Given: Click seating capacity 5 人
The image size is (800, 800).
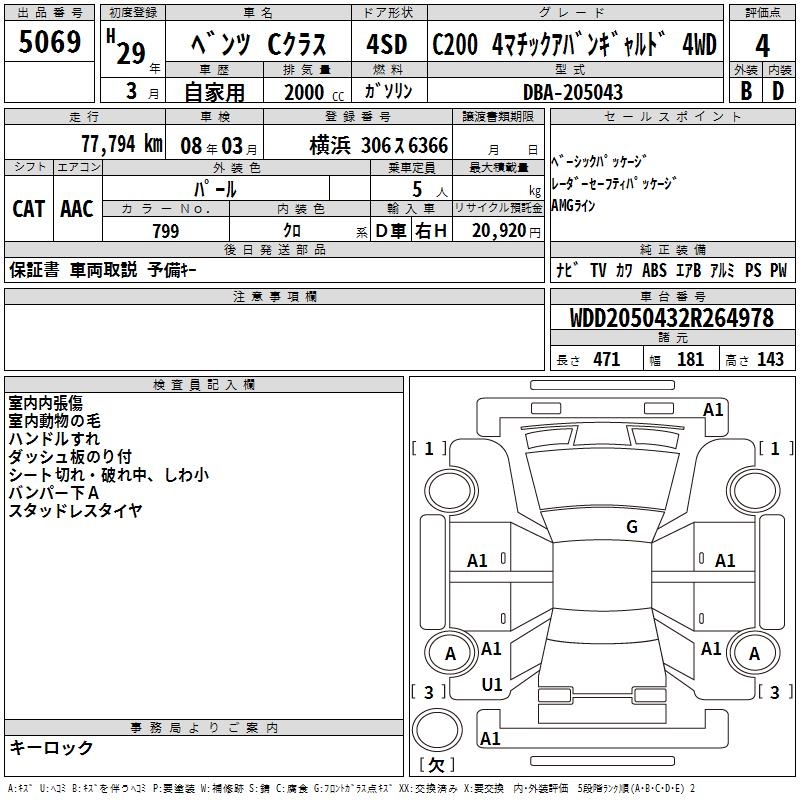Looking at the screenshot, I should [x=430, y=189].
